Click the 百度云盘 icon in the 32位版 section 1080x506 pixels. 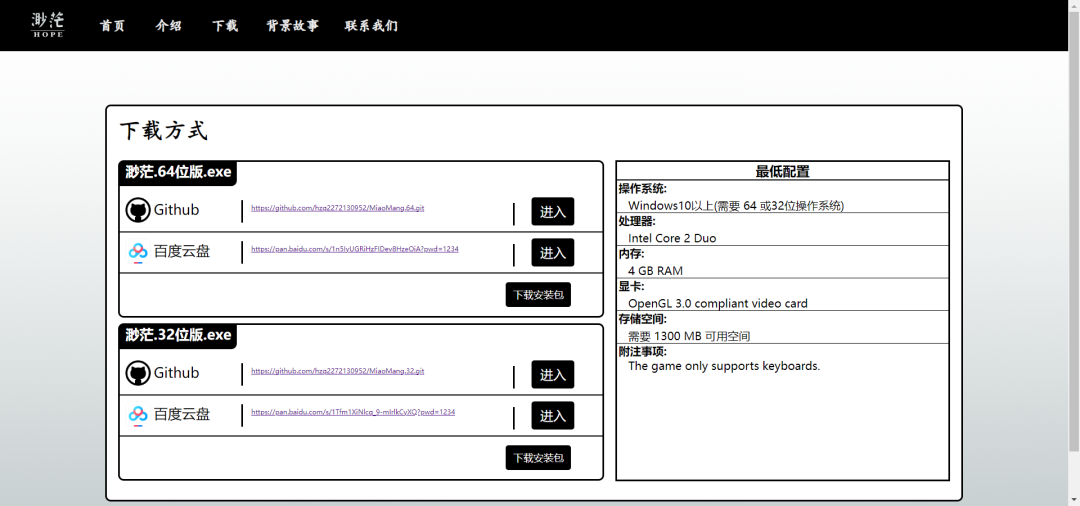pyautogui.click(x=138, y=414)
